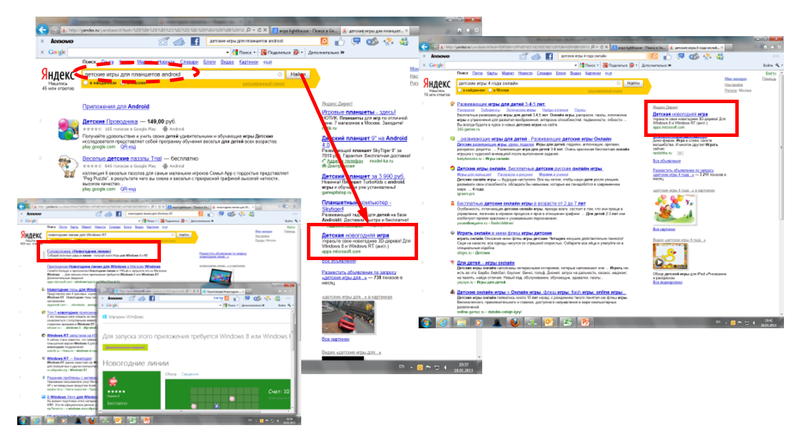Image resolution: width=800 pixels, height=448 pixels.
Task: Open 'Веселые детские пазлы Trial' link
Action: (x=122, y=159)
